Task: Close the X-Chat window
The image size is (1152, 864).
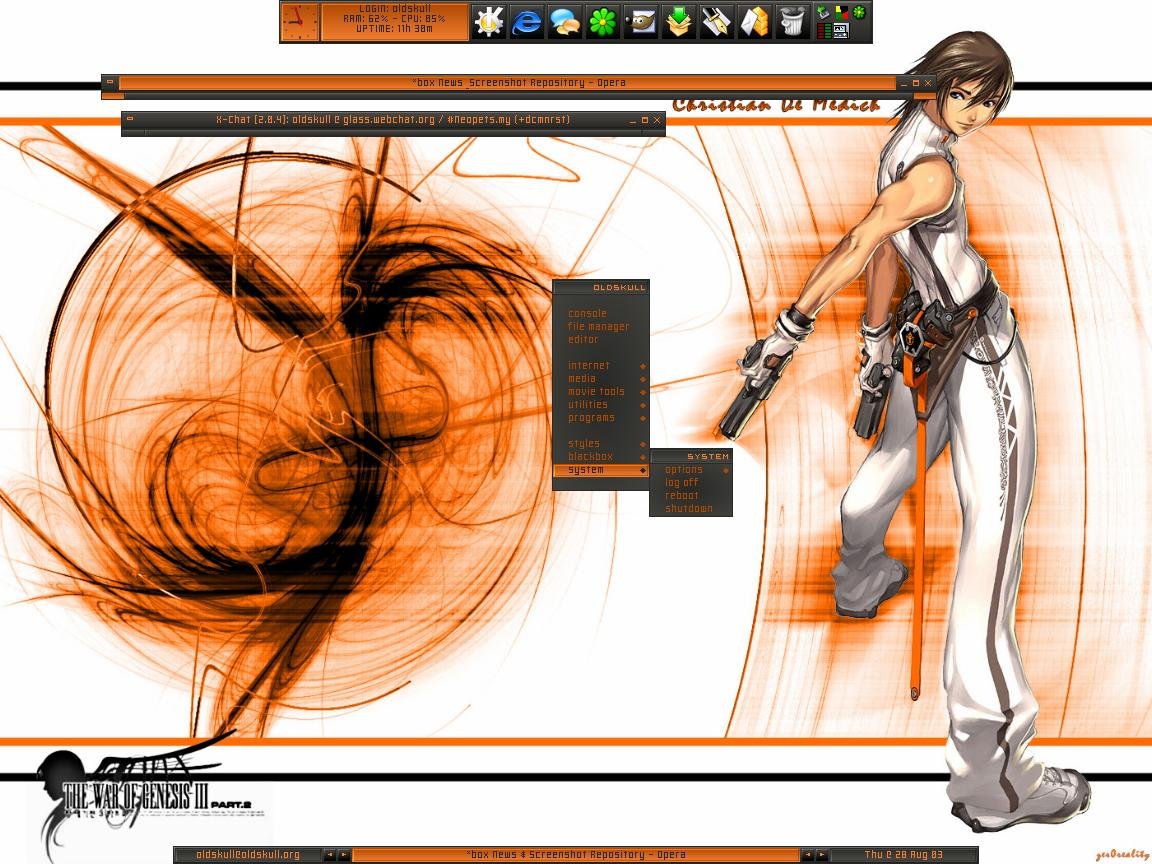Action: coord(658,120)
